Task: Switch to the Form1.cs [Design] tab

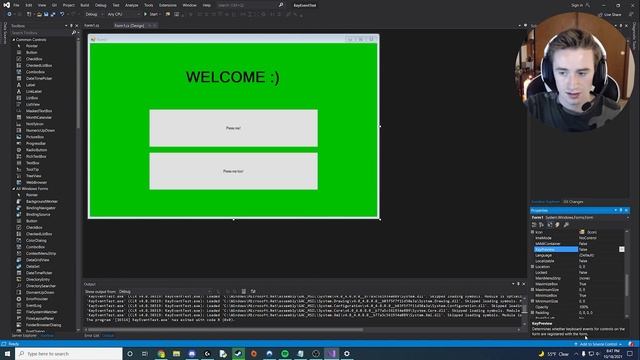Action: tap(129, 25)
